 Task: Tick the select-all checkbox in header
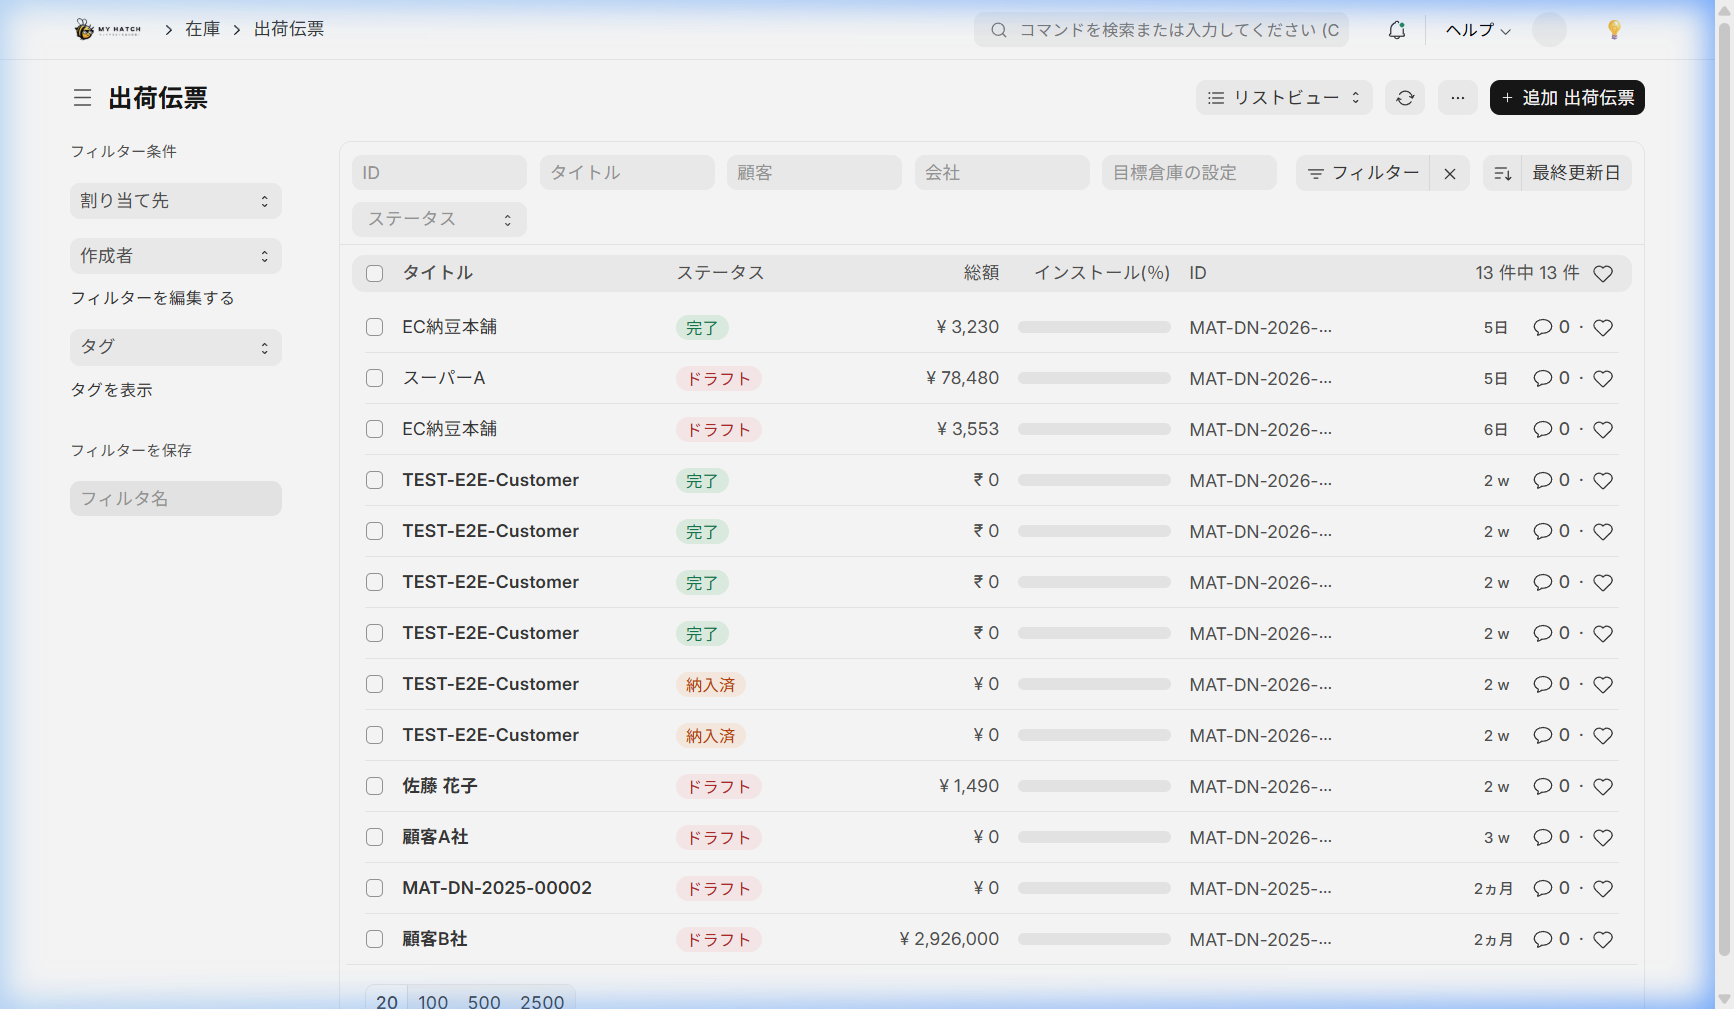375,274
